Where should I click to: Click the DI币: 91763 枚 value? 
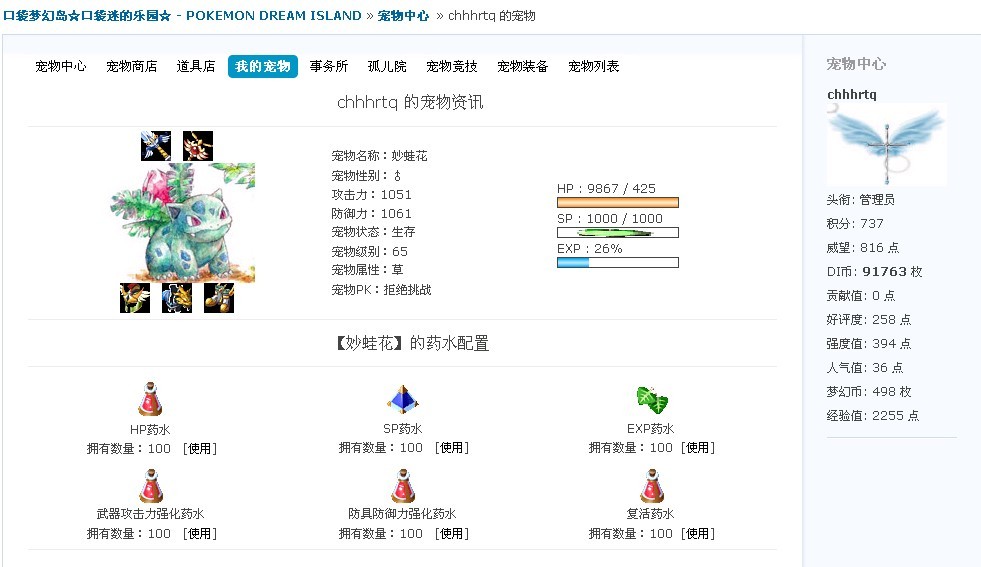pyautogui.click(x=875, y=272)
